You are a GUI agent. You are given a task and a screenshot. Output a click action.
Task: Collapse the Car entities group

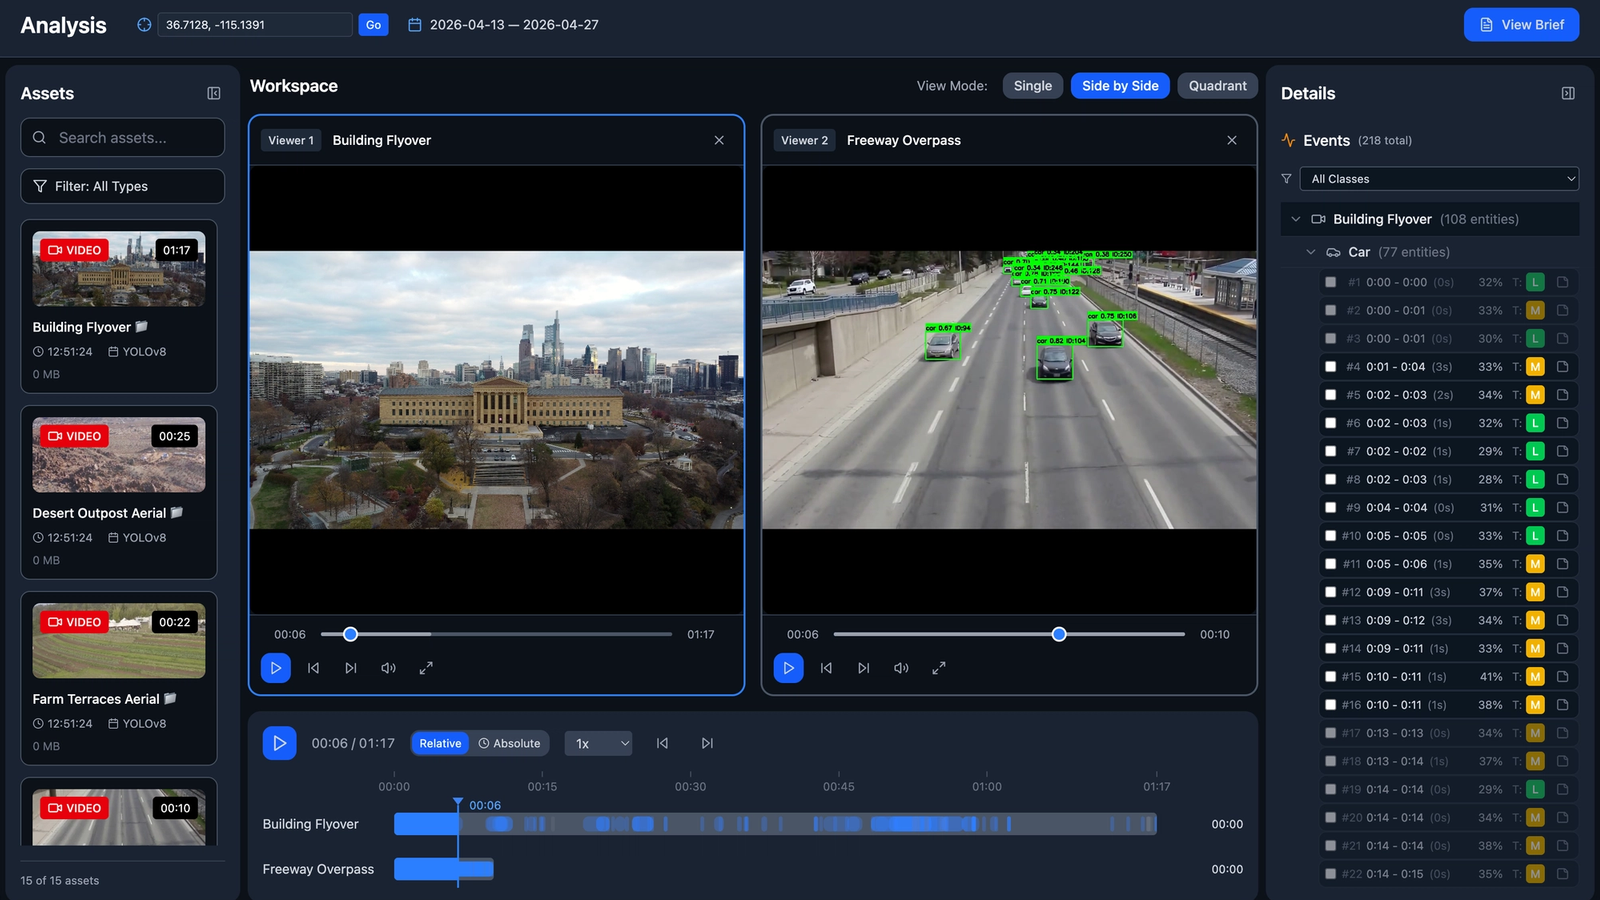point(1311,252)
